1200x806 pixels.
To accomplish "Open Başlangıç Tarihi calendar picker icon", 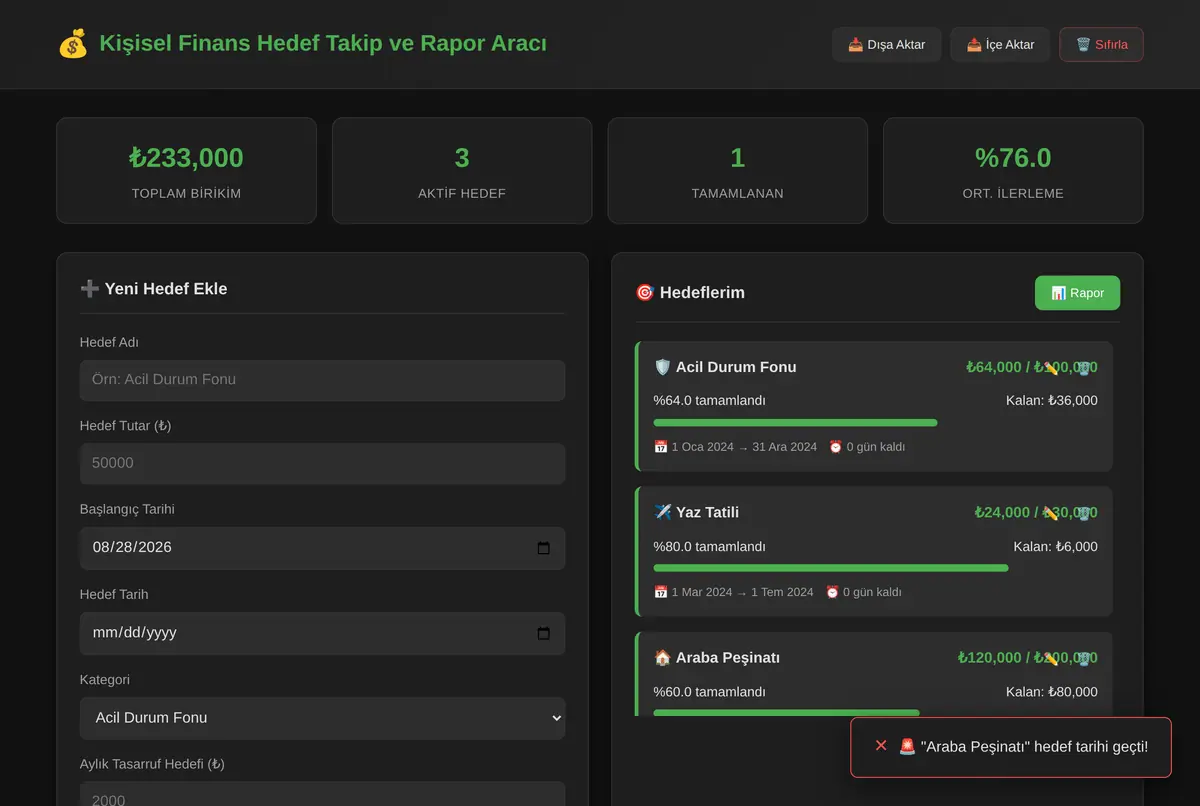I will [544, 548].
